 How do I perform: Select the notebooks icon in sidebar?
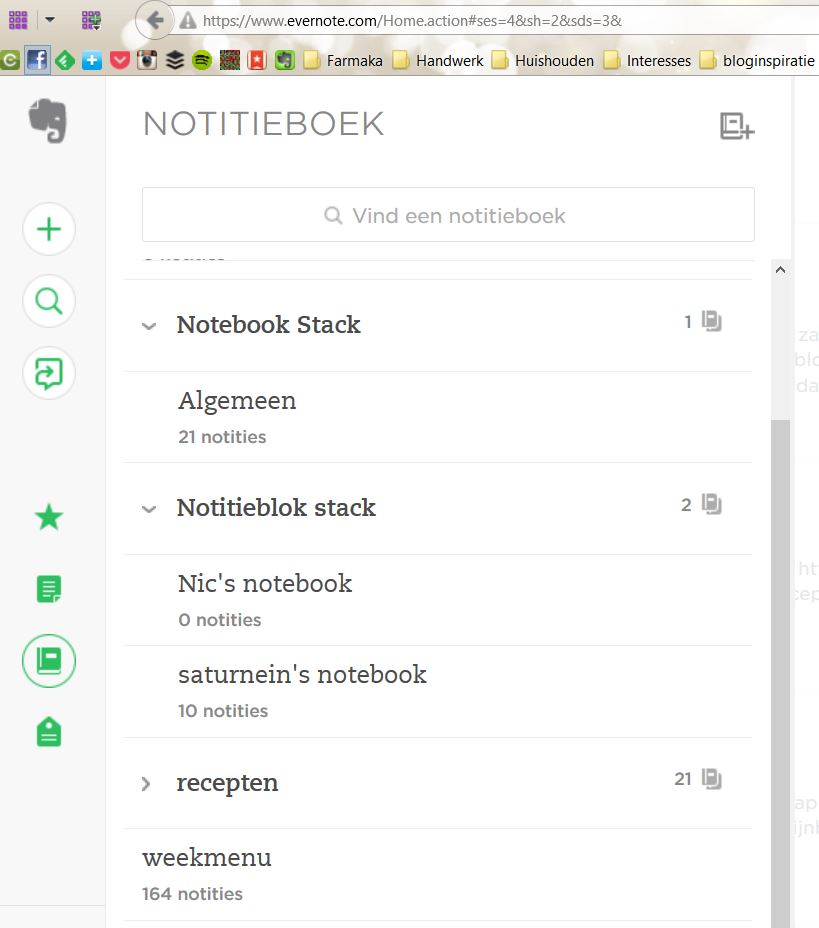[x=49, y=661]
